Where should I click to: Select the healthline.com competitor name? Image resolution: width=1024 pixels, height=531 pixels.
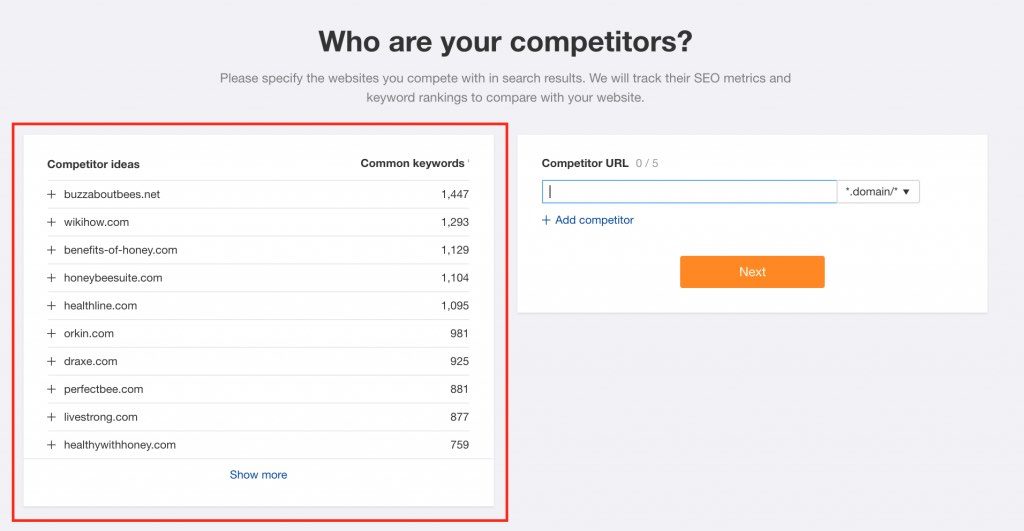[x=100, y=306]
